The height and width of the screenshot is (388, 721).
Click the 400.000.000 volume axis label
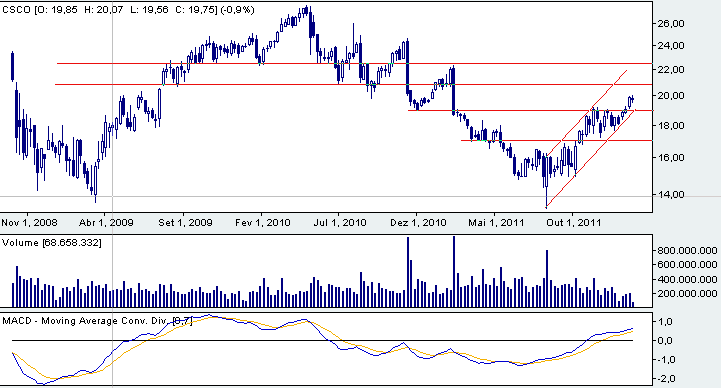click(x=687, y=280)
